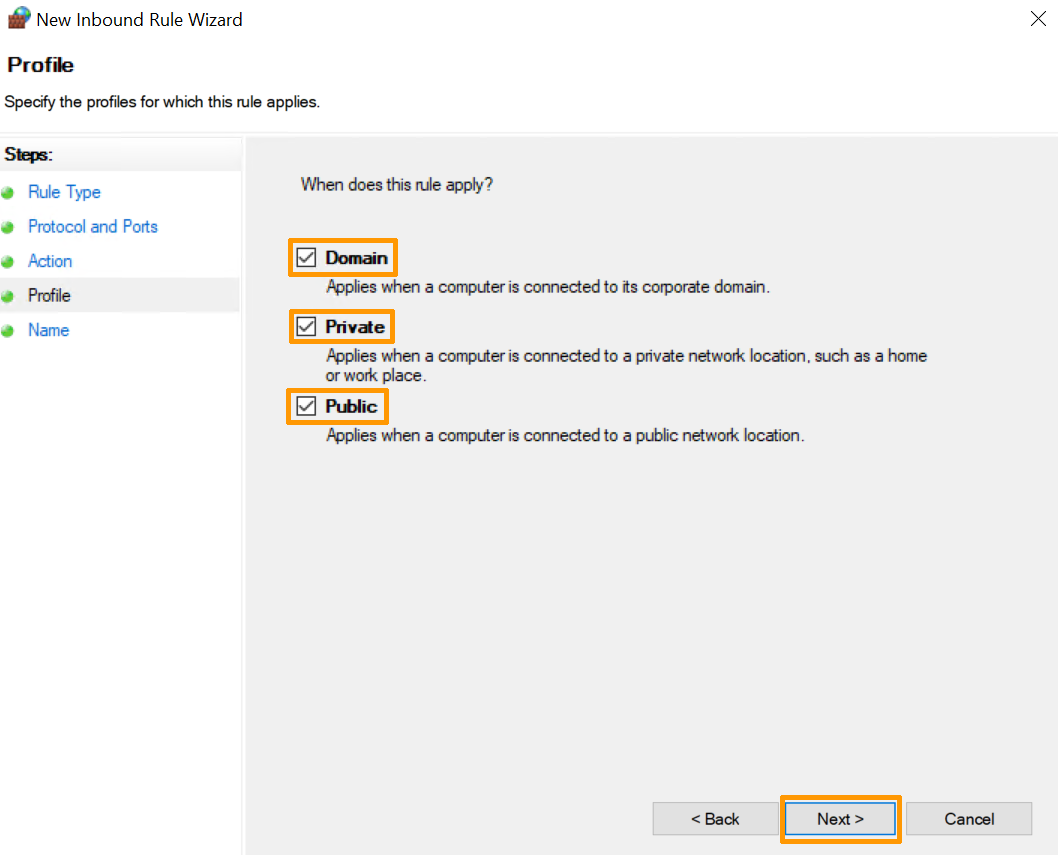
Task: Click the bold Profile page heading
Action: (x=41, y=65)
